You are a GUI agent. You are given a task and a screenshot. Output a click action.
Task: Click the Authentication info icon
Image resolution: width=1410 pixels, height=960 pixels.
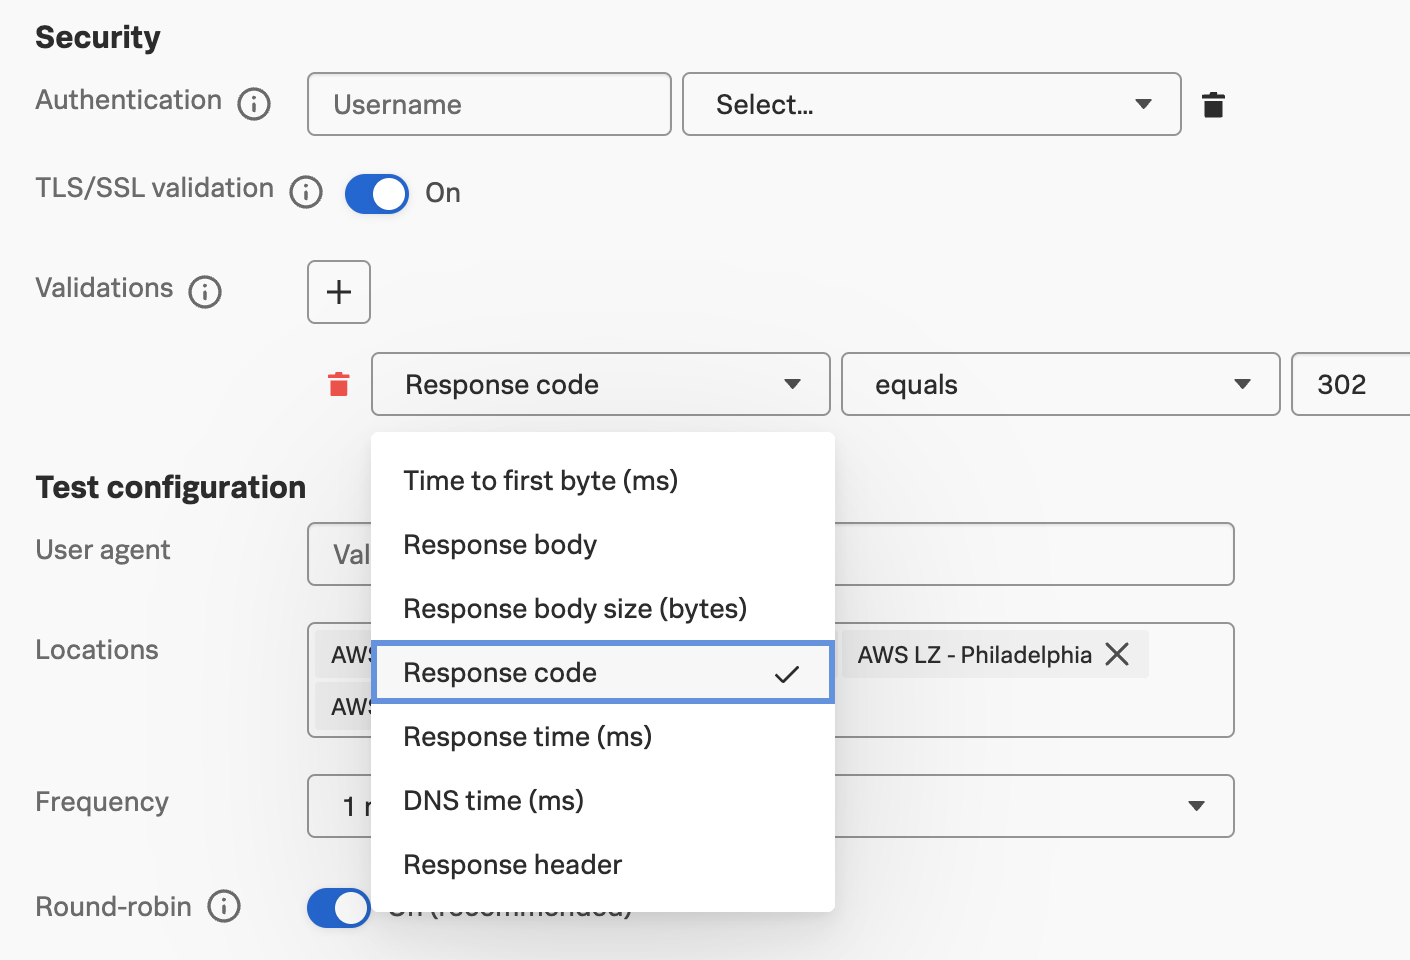point(254,103)
